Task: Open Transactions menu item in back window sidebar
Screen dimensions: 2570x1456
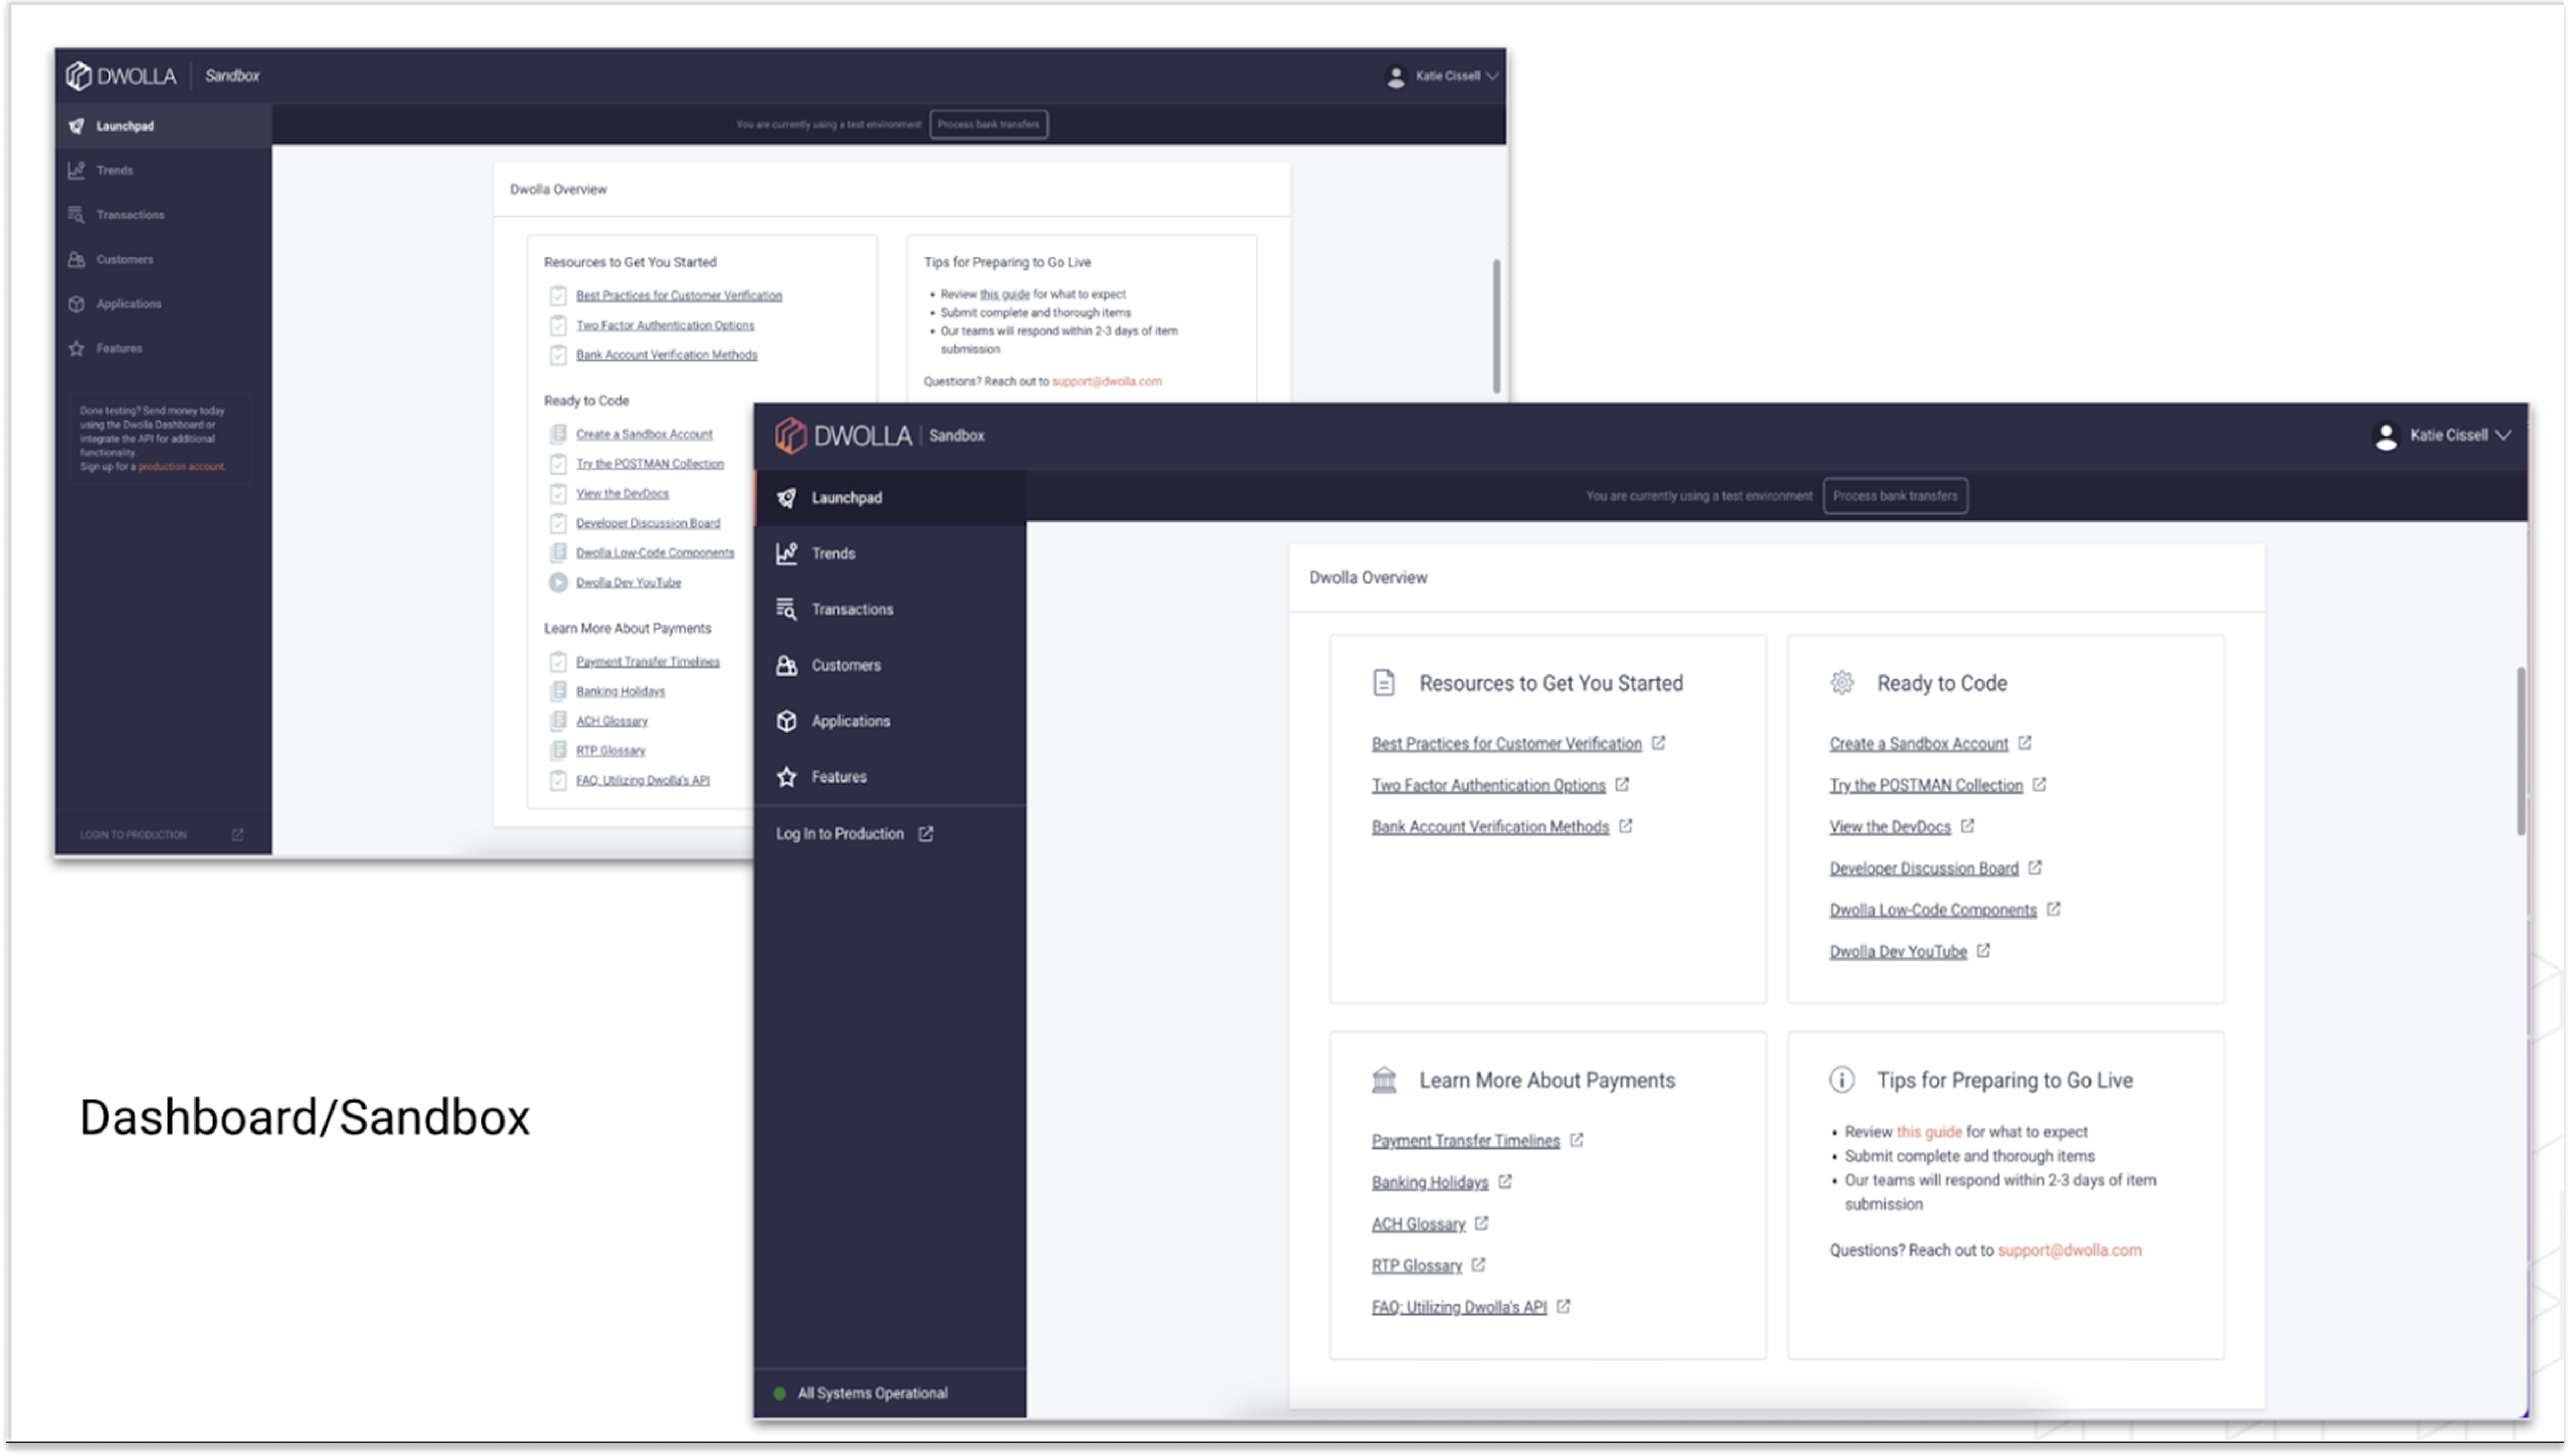Action: [x=130, y=215]
